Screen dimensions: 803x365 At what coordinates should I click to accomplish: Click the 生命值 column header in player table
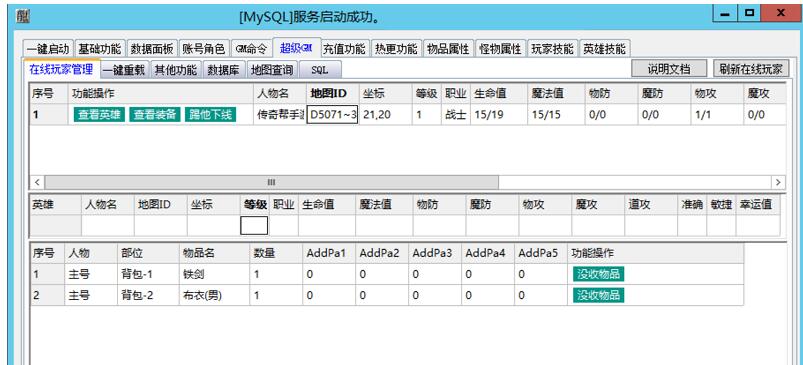click(x=499, y=94)
